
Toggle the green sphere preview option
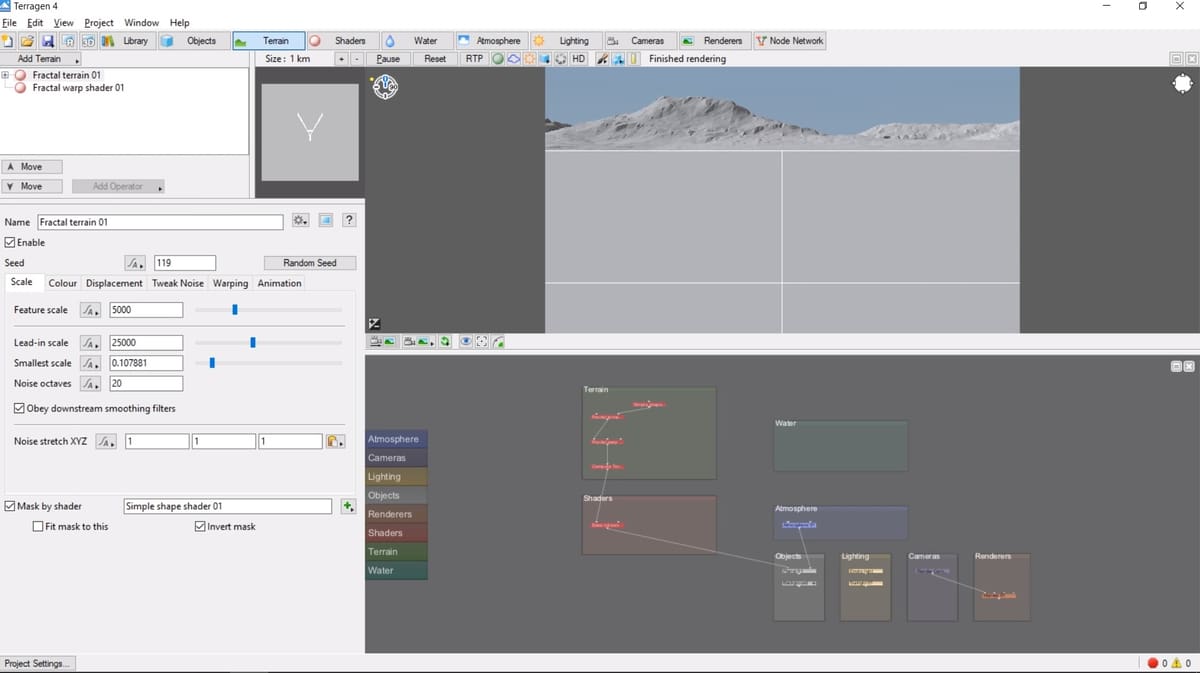pyautogui.click(x=497, y=59)
